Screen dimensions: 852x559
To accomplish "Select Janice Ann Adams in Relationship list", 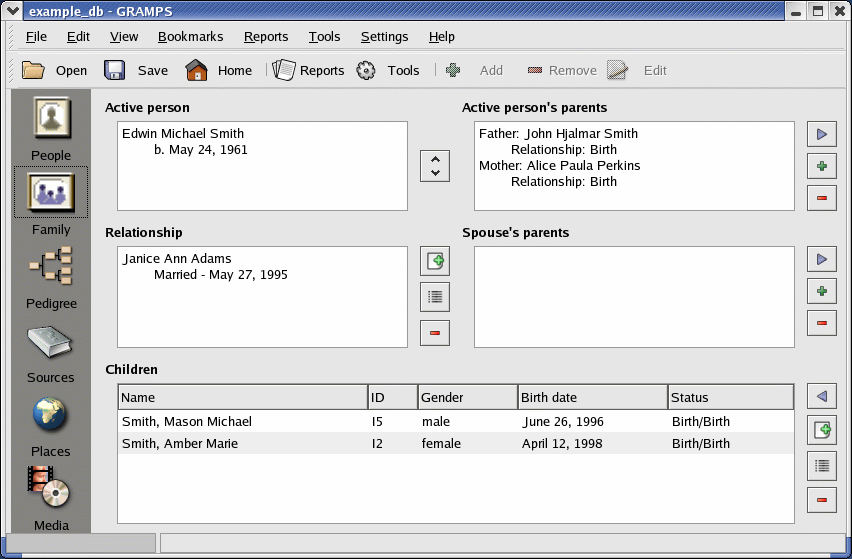I will click(177, 259).
